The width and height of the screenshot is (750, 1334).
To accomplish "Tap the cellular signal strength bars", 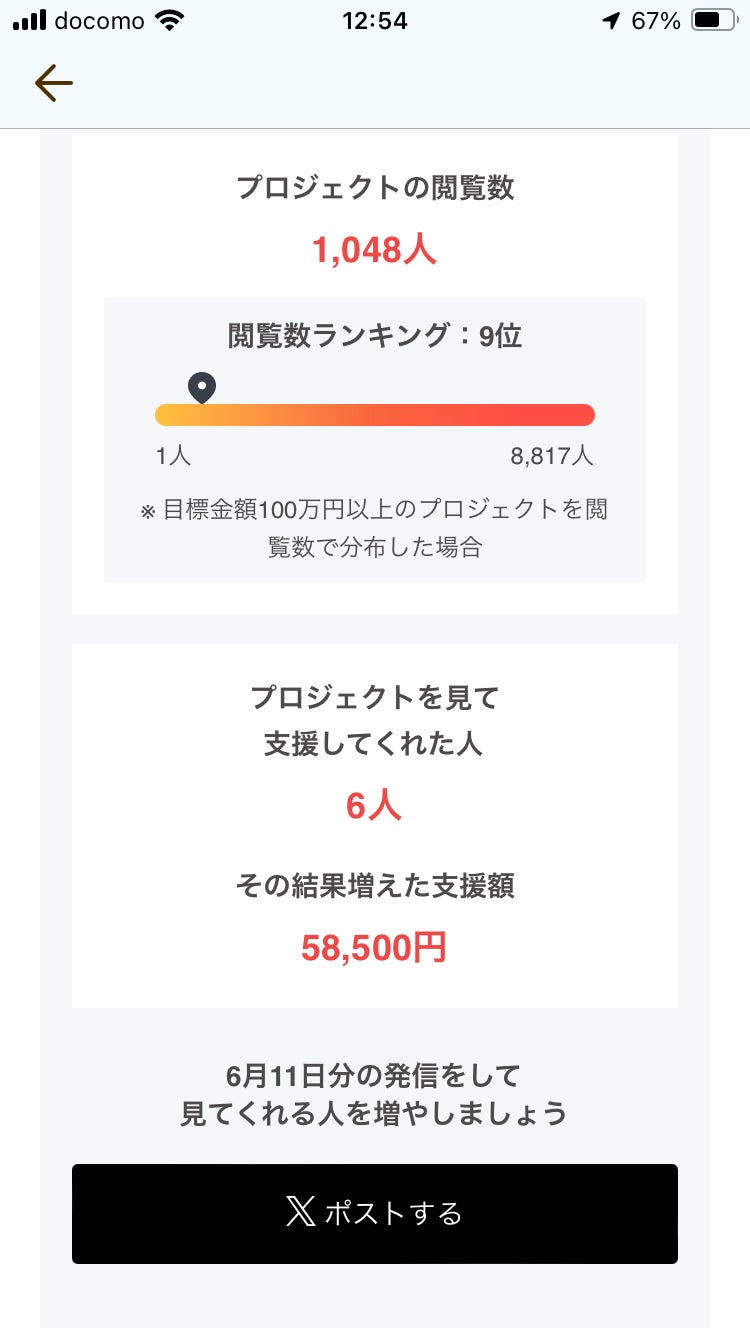I will (30, 21).
